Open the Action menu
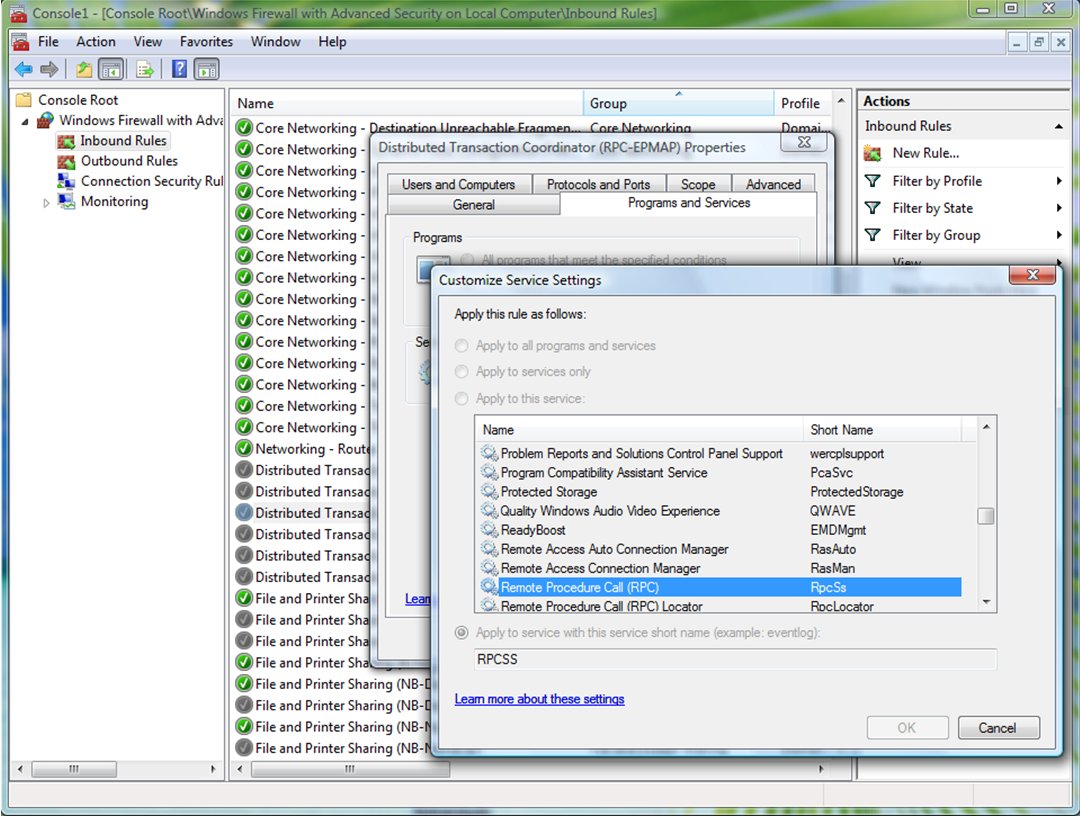This screenshot has height=816, width=1080. click(x=96, y=42)
